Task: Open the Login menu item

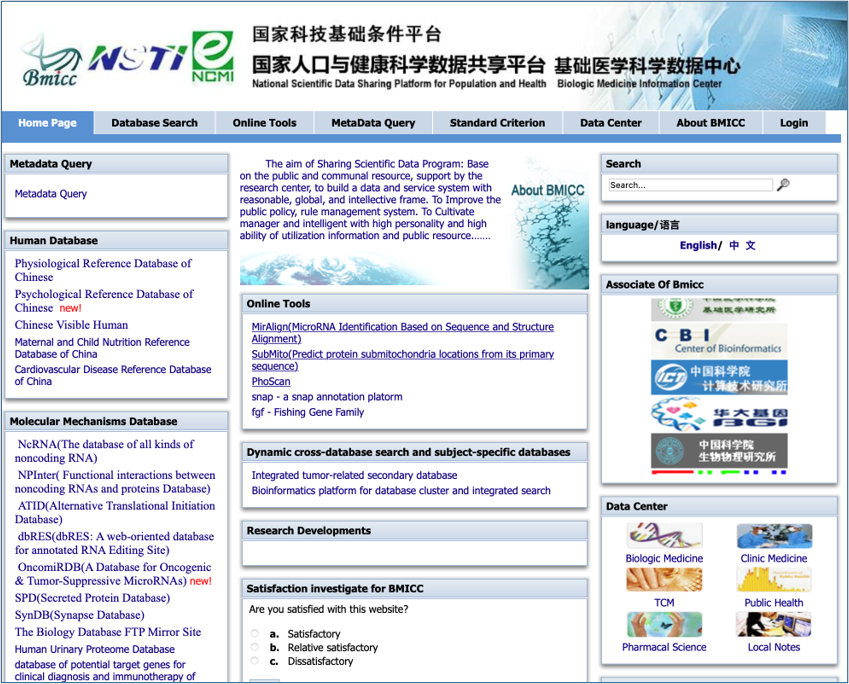Action: click(793, 123)
